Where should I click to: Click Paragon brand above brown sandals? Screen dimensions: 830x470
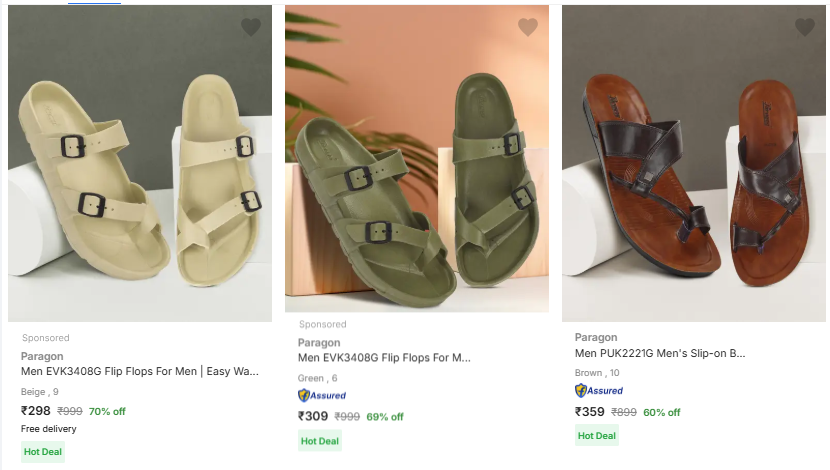(596, 338)
